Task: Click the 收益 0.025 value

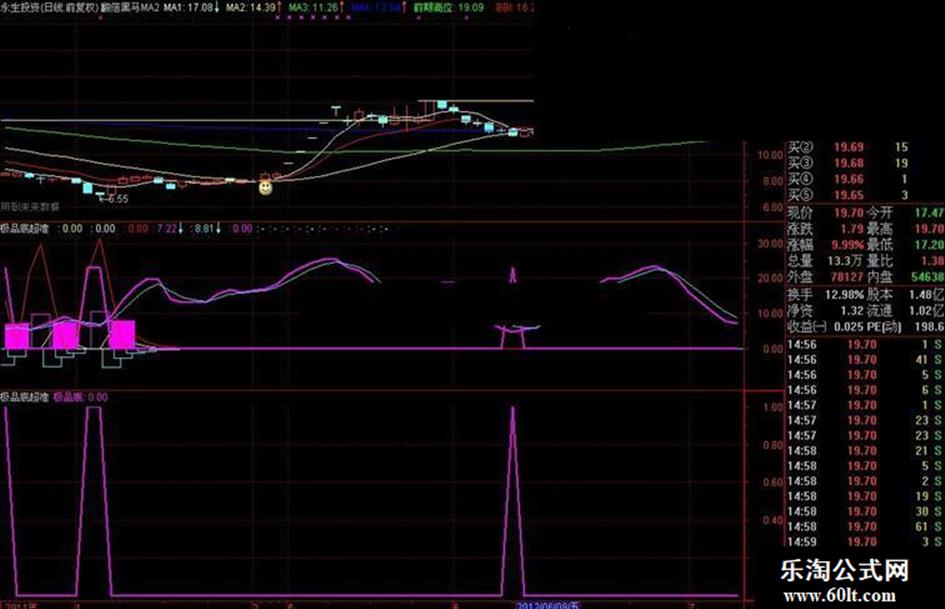Action: pyautogui.click(x=849, y=327)
